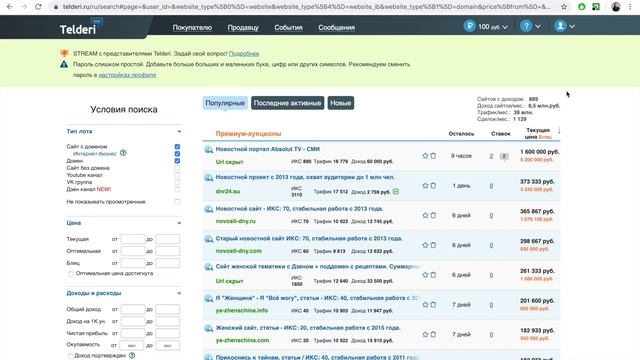
Task: Expand the user account chevron
Action: [x=572, y=27]
